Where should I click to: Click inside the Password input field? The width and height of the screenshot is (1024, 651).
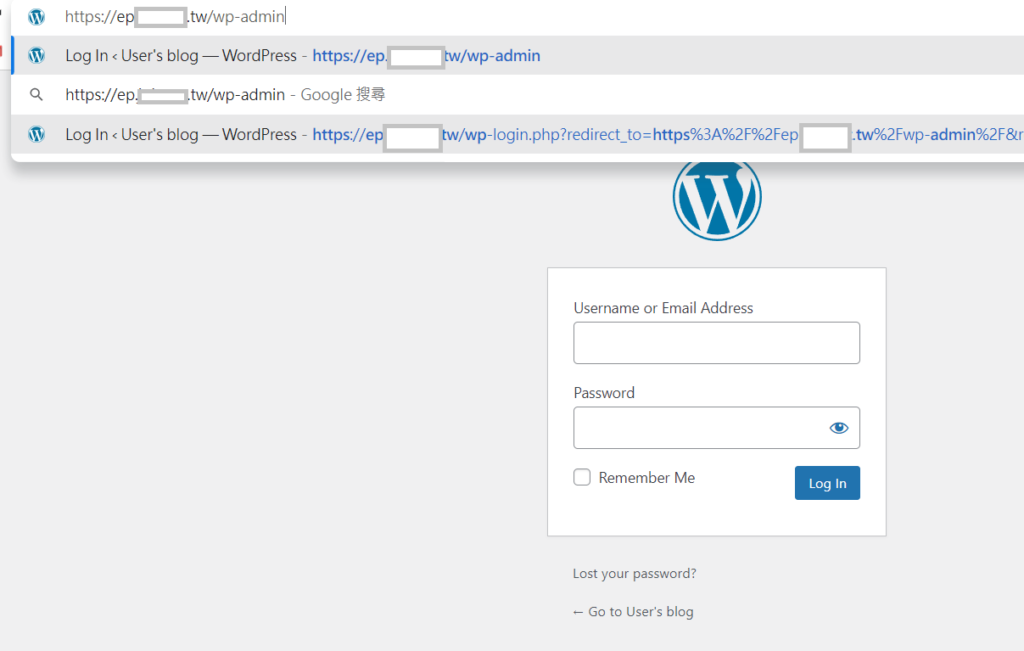pos(698,428)
